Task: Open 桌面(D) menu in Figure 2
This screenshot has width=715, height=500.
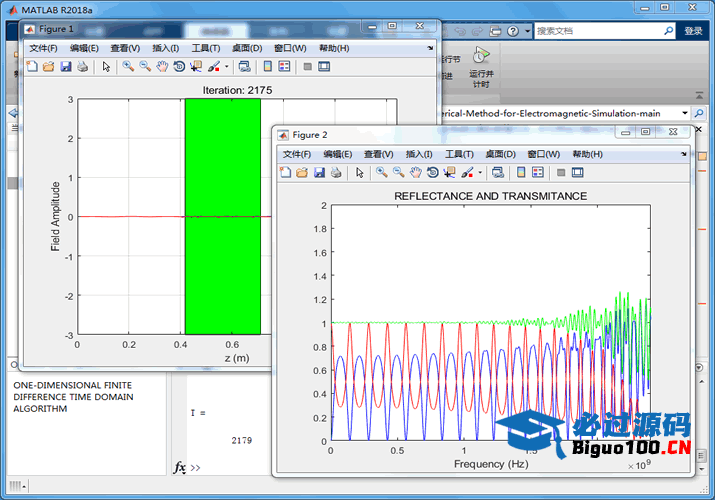Action: tap(501, 154)
